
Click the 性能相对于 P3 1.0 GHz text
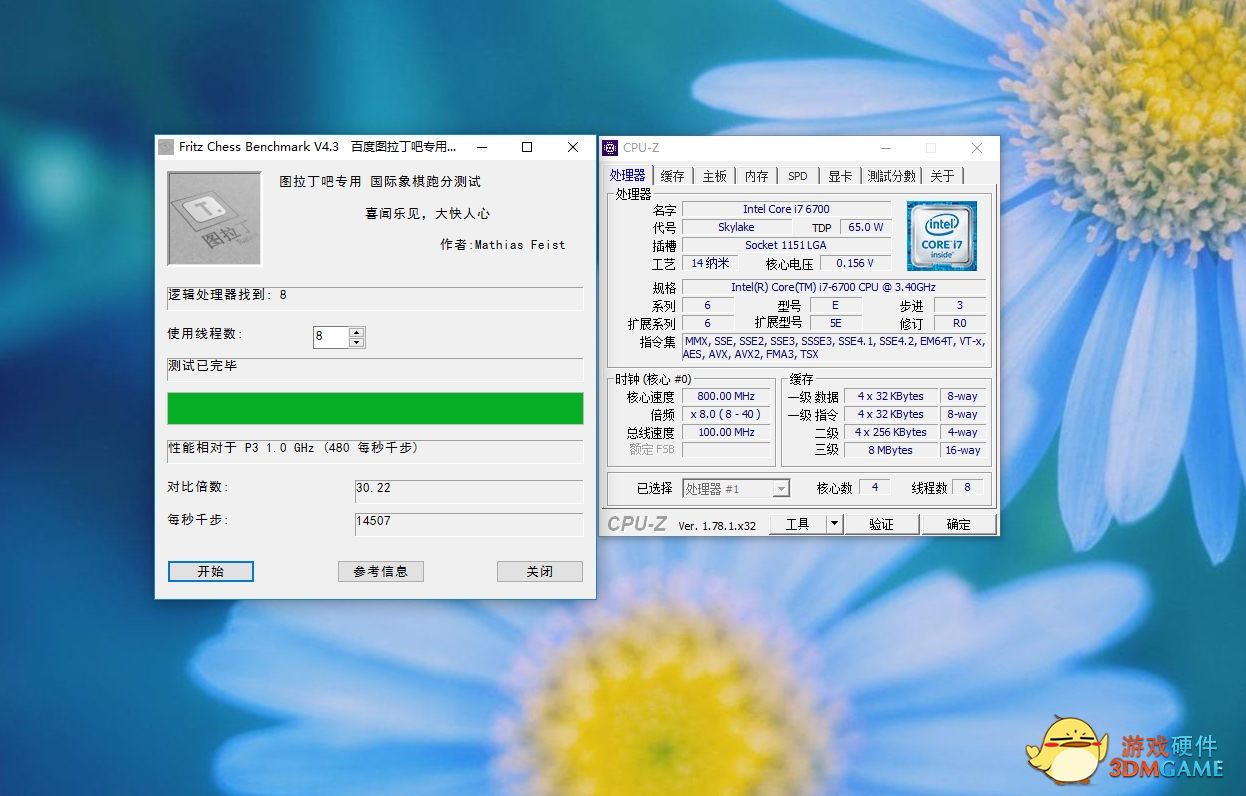click(x=293, y=448)
